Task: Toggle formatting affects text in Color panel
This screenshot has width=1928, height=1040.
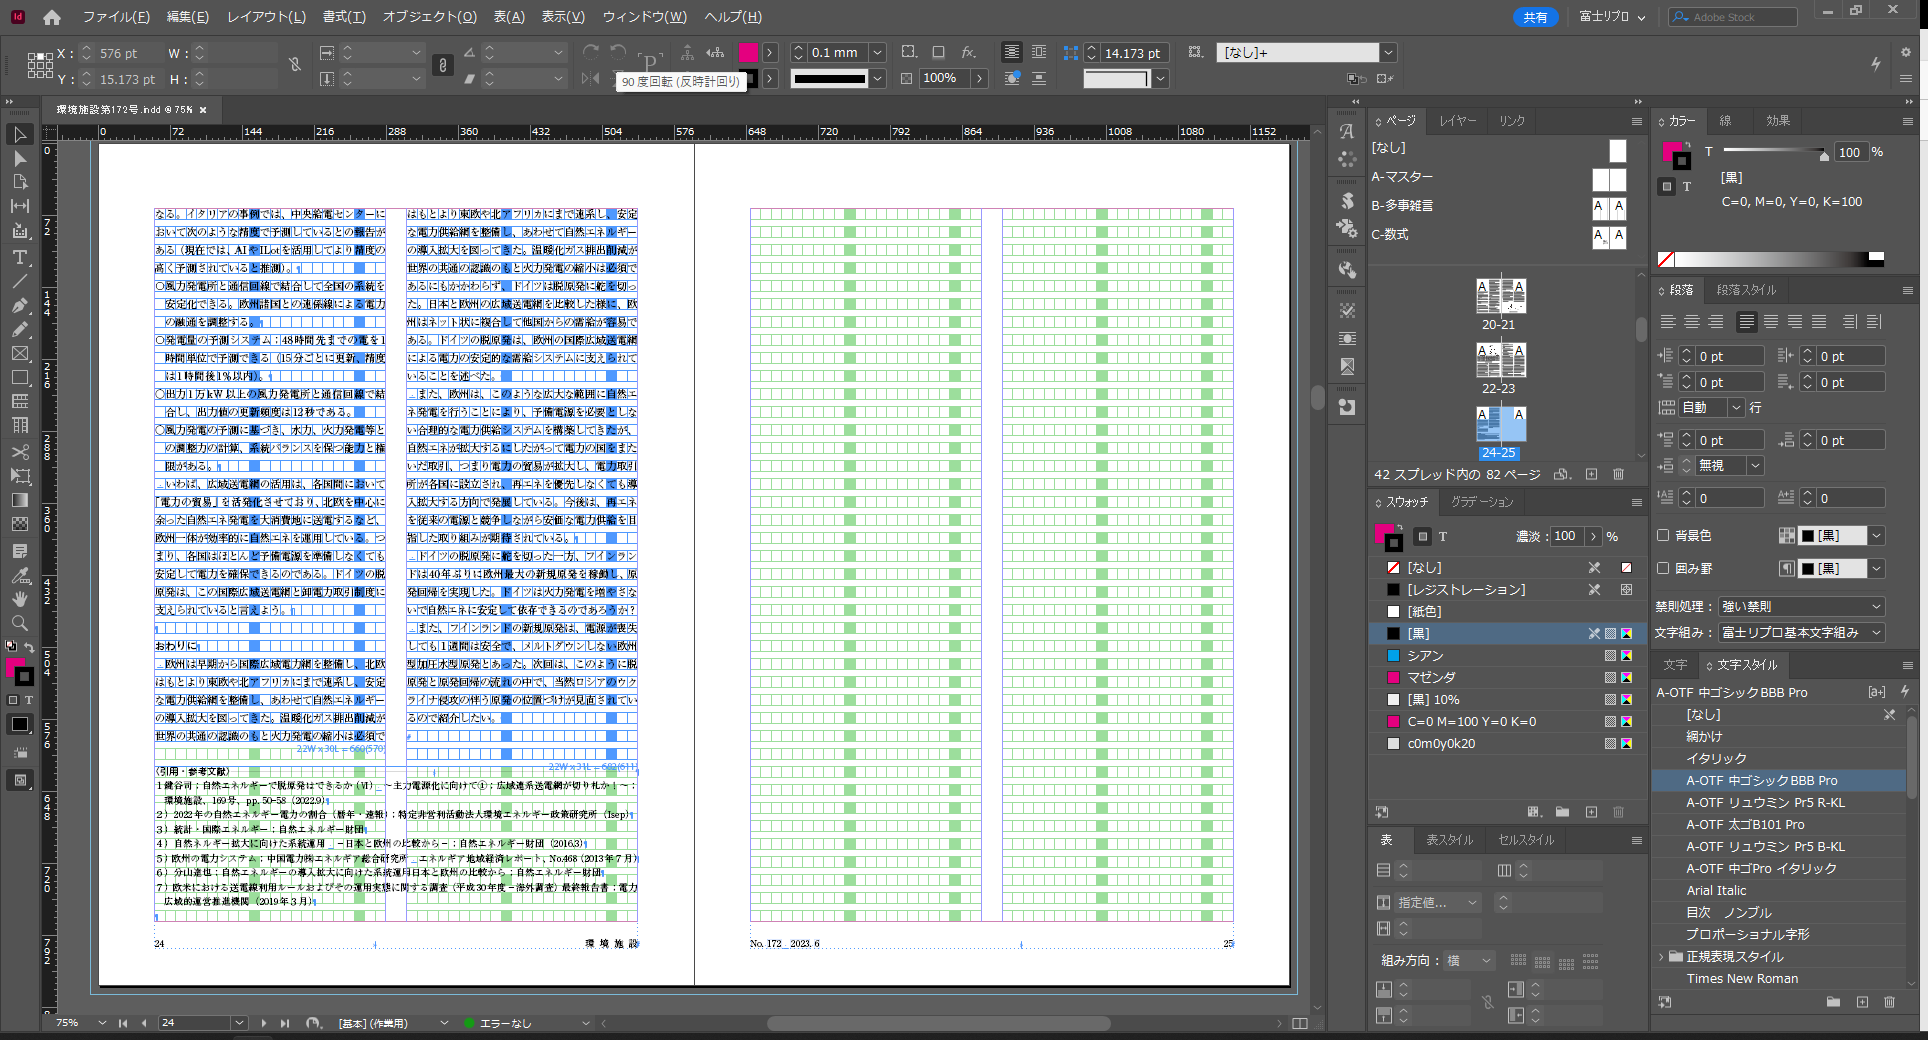Action: (x=1687, y=187)
